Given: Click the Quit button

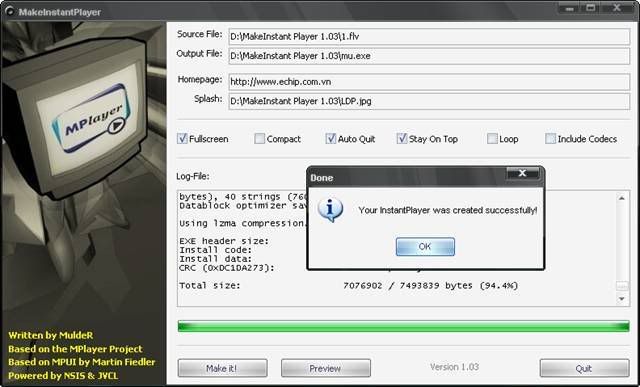Looking at the screenshot, I should click(x=584, y=368).
